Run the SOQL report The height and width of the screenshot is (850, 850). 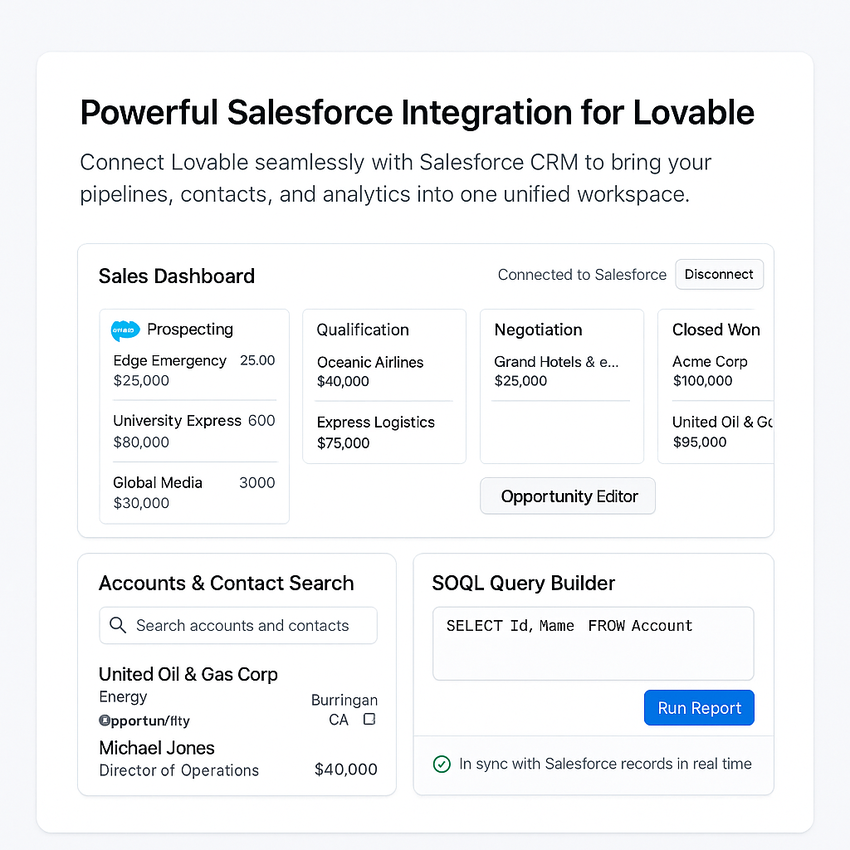pos(699,708)
